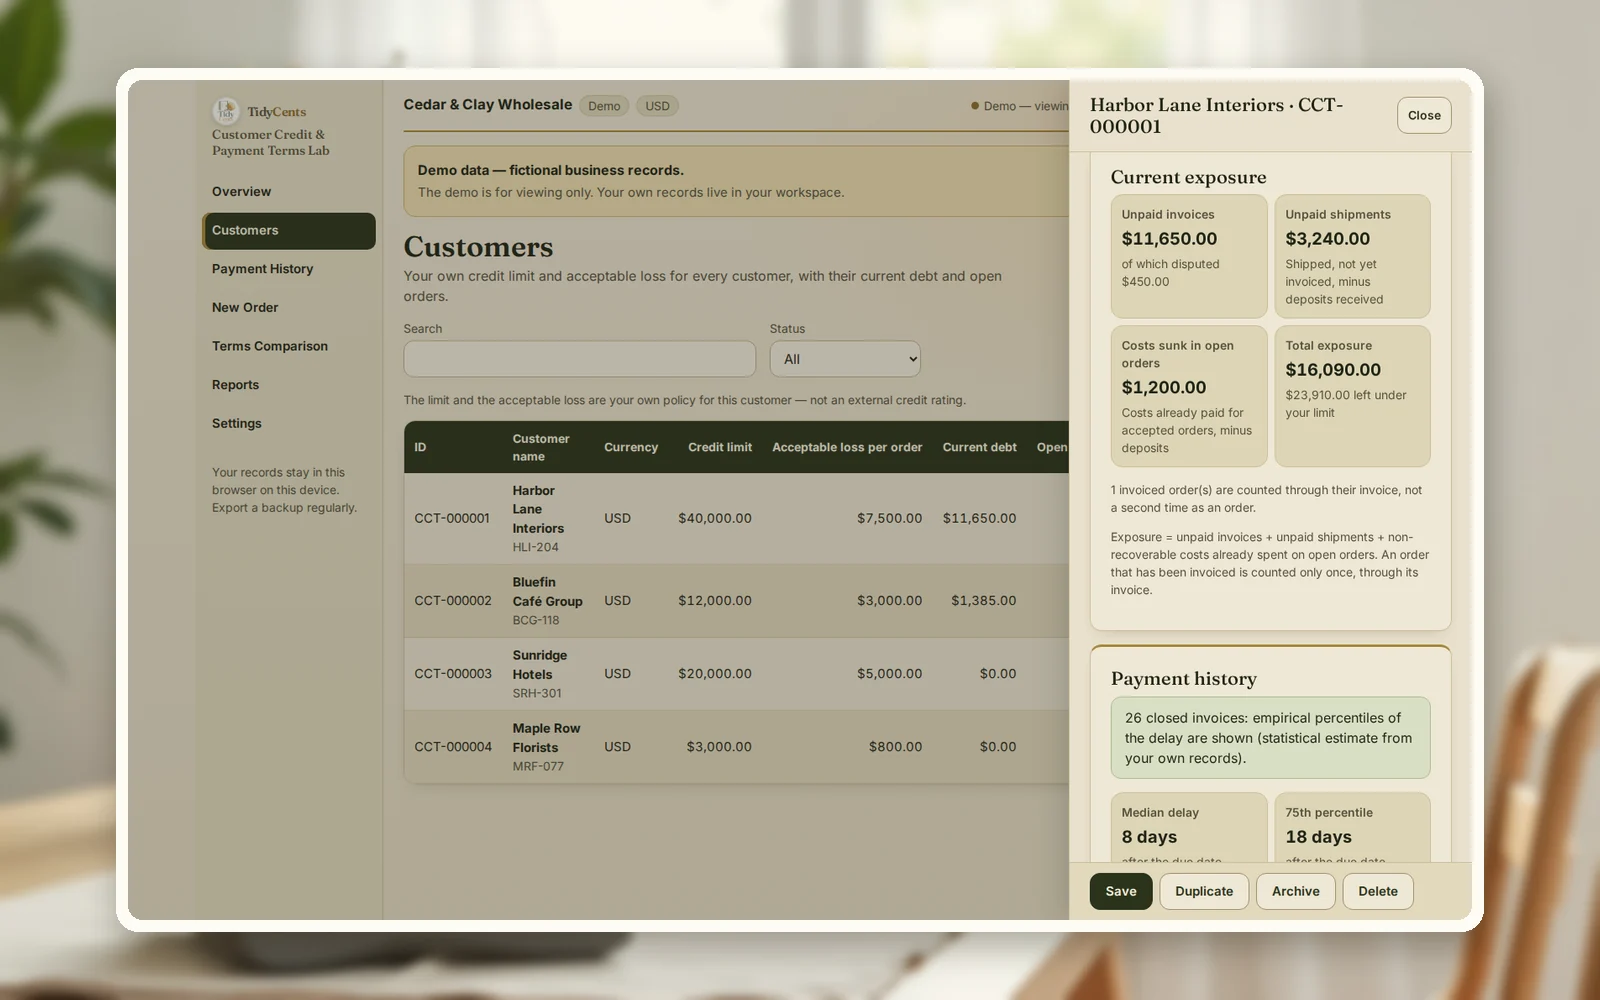Click the Harbor Lane Interiors name cell
1600x1000 pixels.
548,519
